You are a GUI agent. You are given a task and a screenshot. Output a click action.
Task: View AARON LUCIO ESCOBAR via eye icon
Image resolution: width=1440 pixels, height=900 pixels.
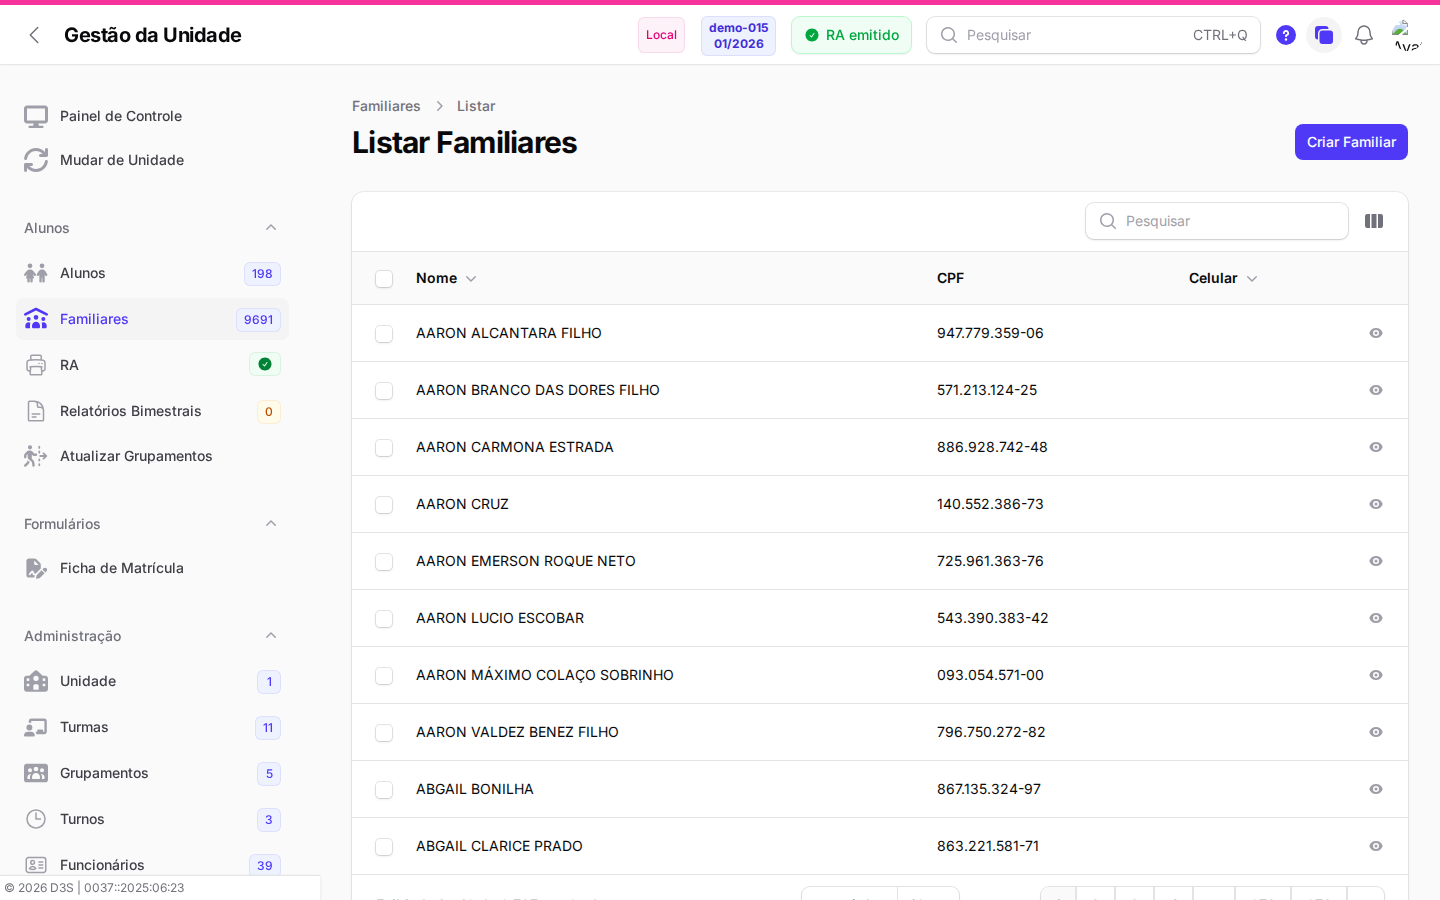pyautogui.click(x=1376, y=618)
